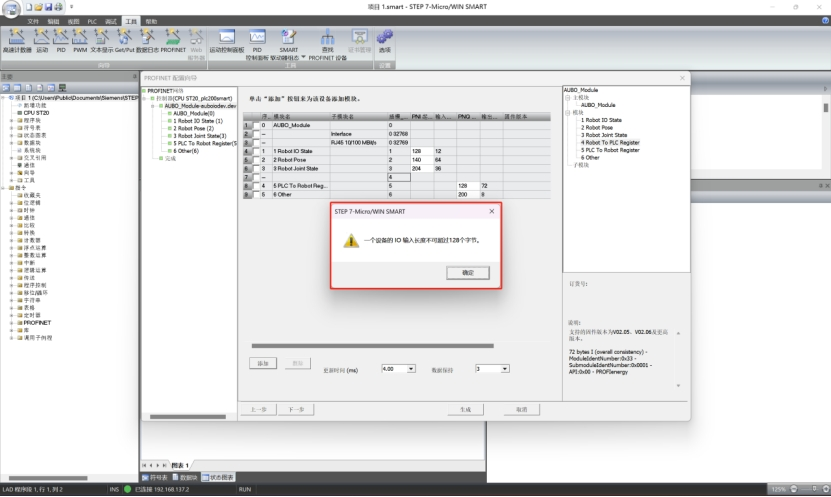
Task: Open the 数据保持 dropdown showing 3
Action: tap(505, 369)
